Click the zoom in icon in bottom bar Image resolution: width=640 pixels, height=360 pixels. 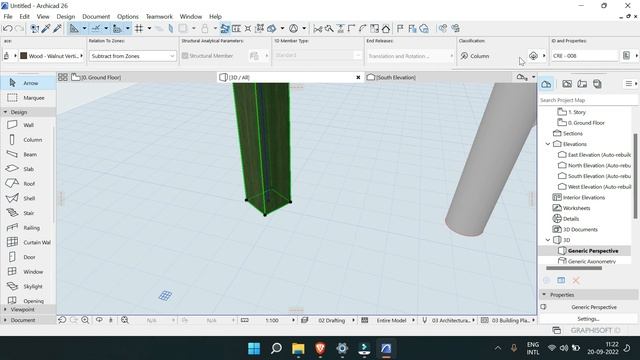(x=85, y=320)
